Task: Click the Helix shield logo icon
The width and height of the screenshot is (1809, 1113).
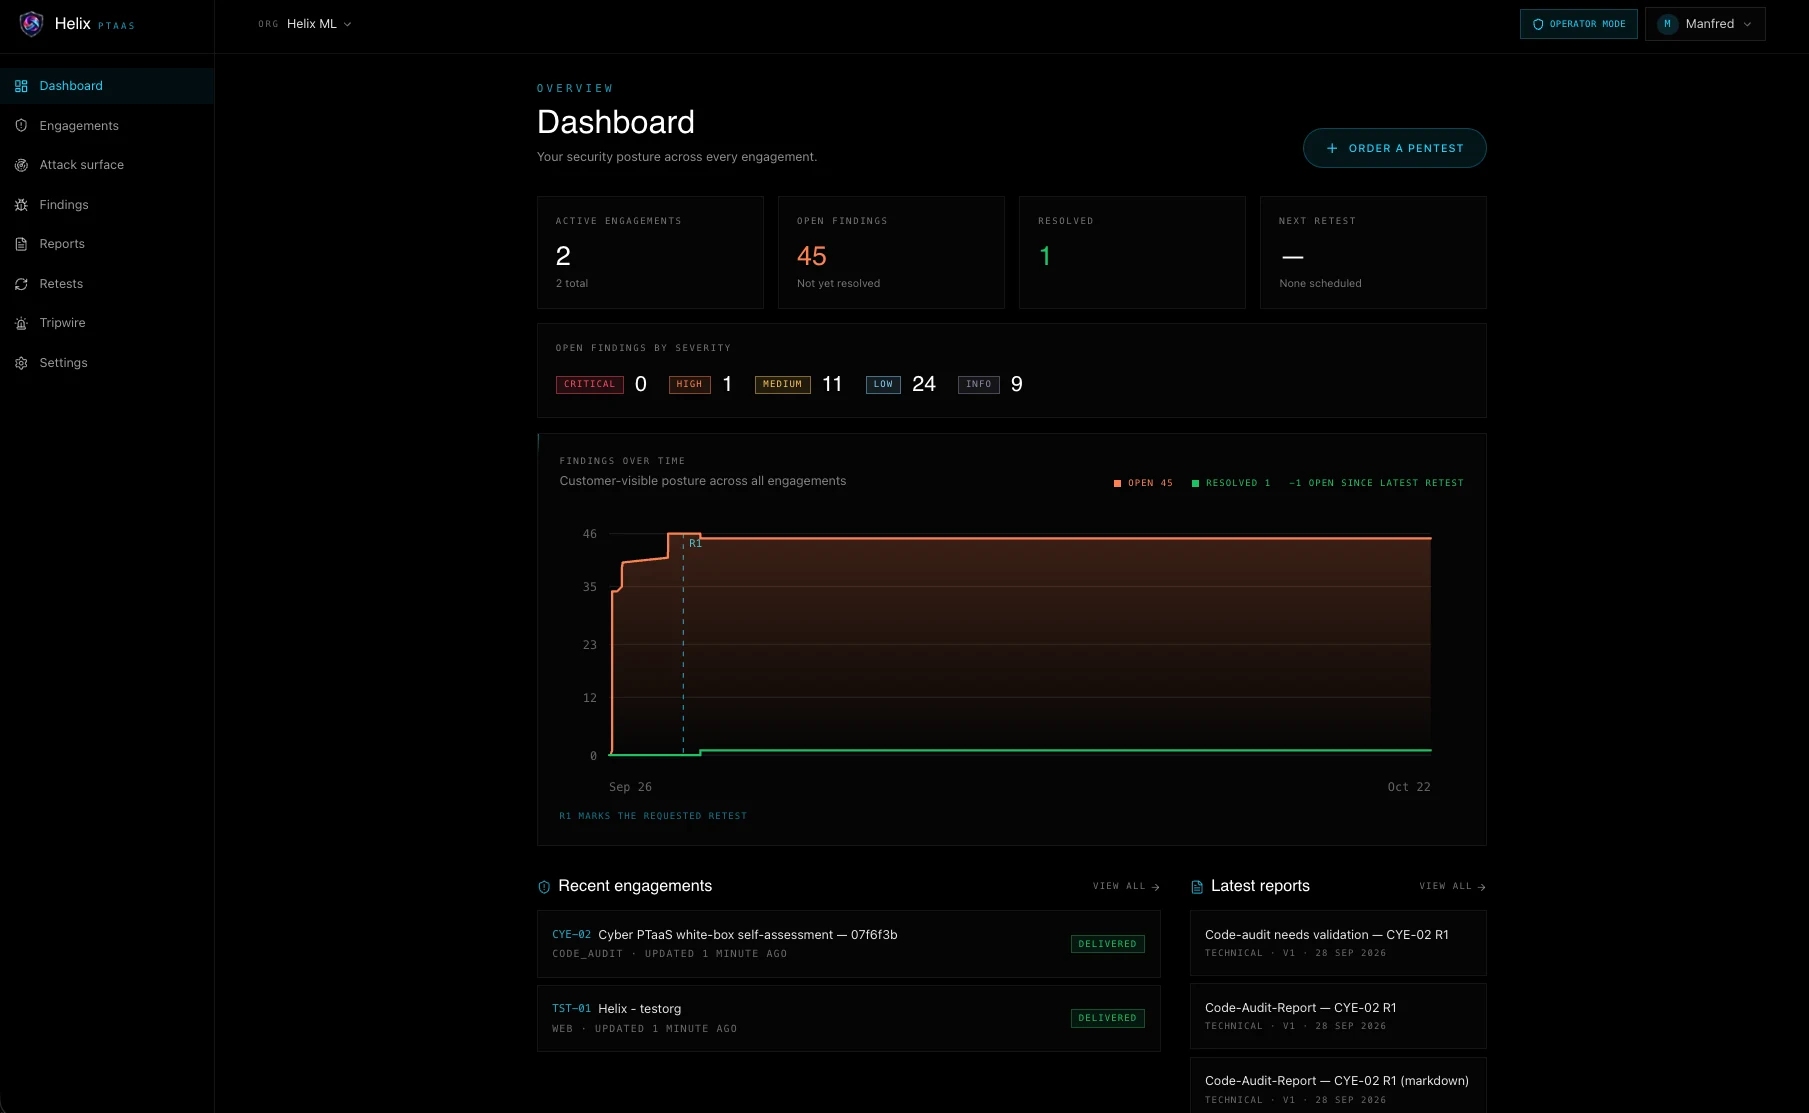Action: coord(31,24)
